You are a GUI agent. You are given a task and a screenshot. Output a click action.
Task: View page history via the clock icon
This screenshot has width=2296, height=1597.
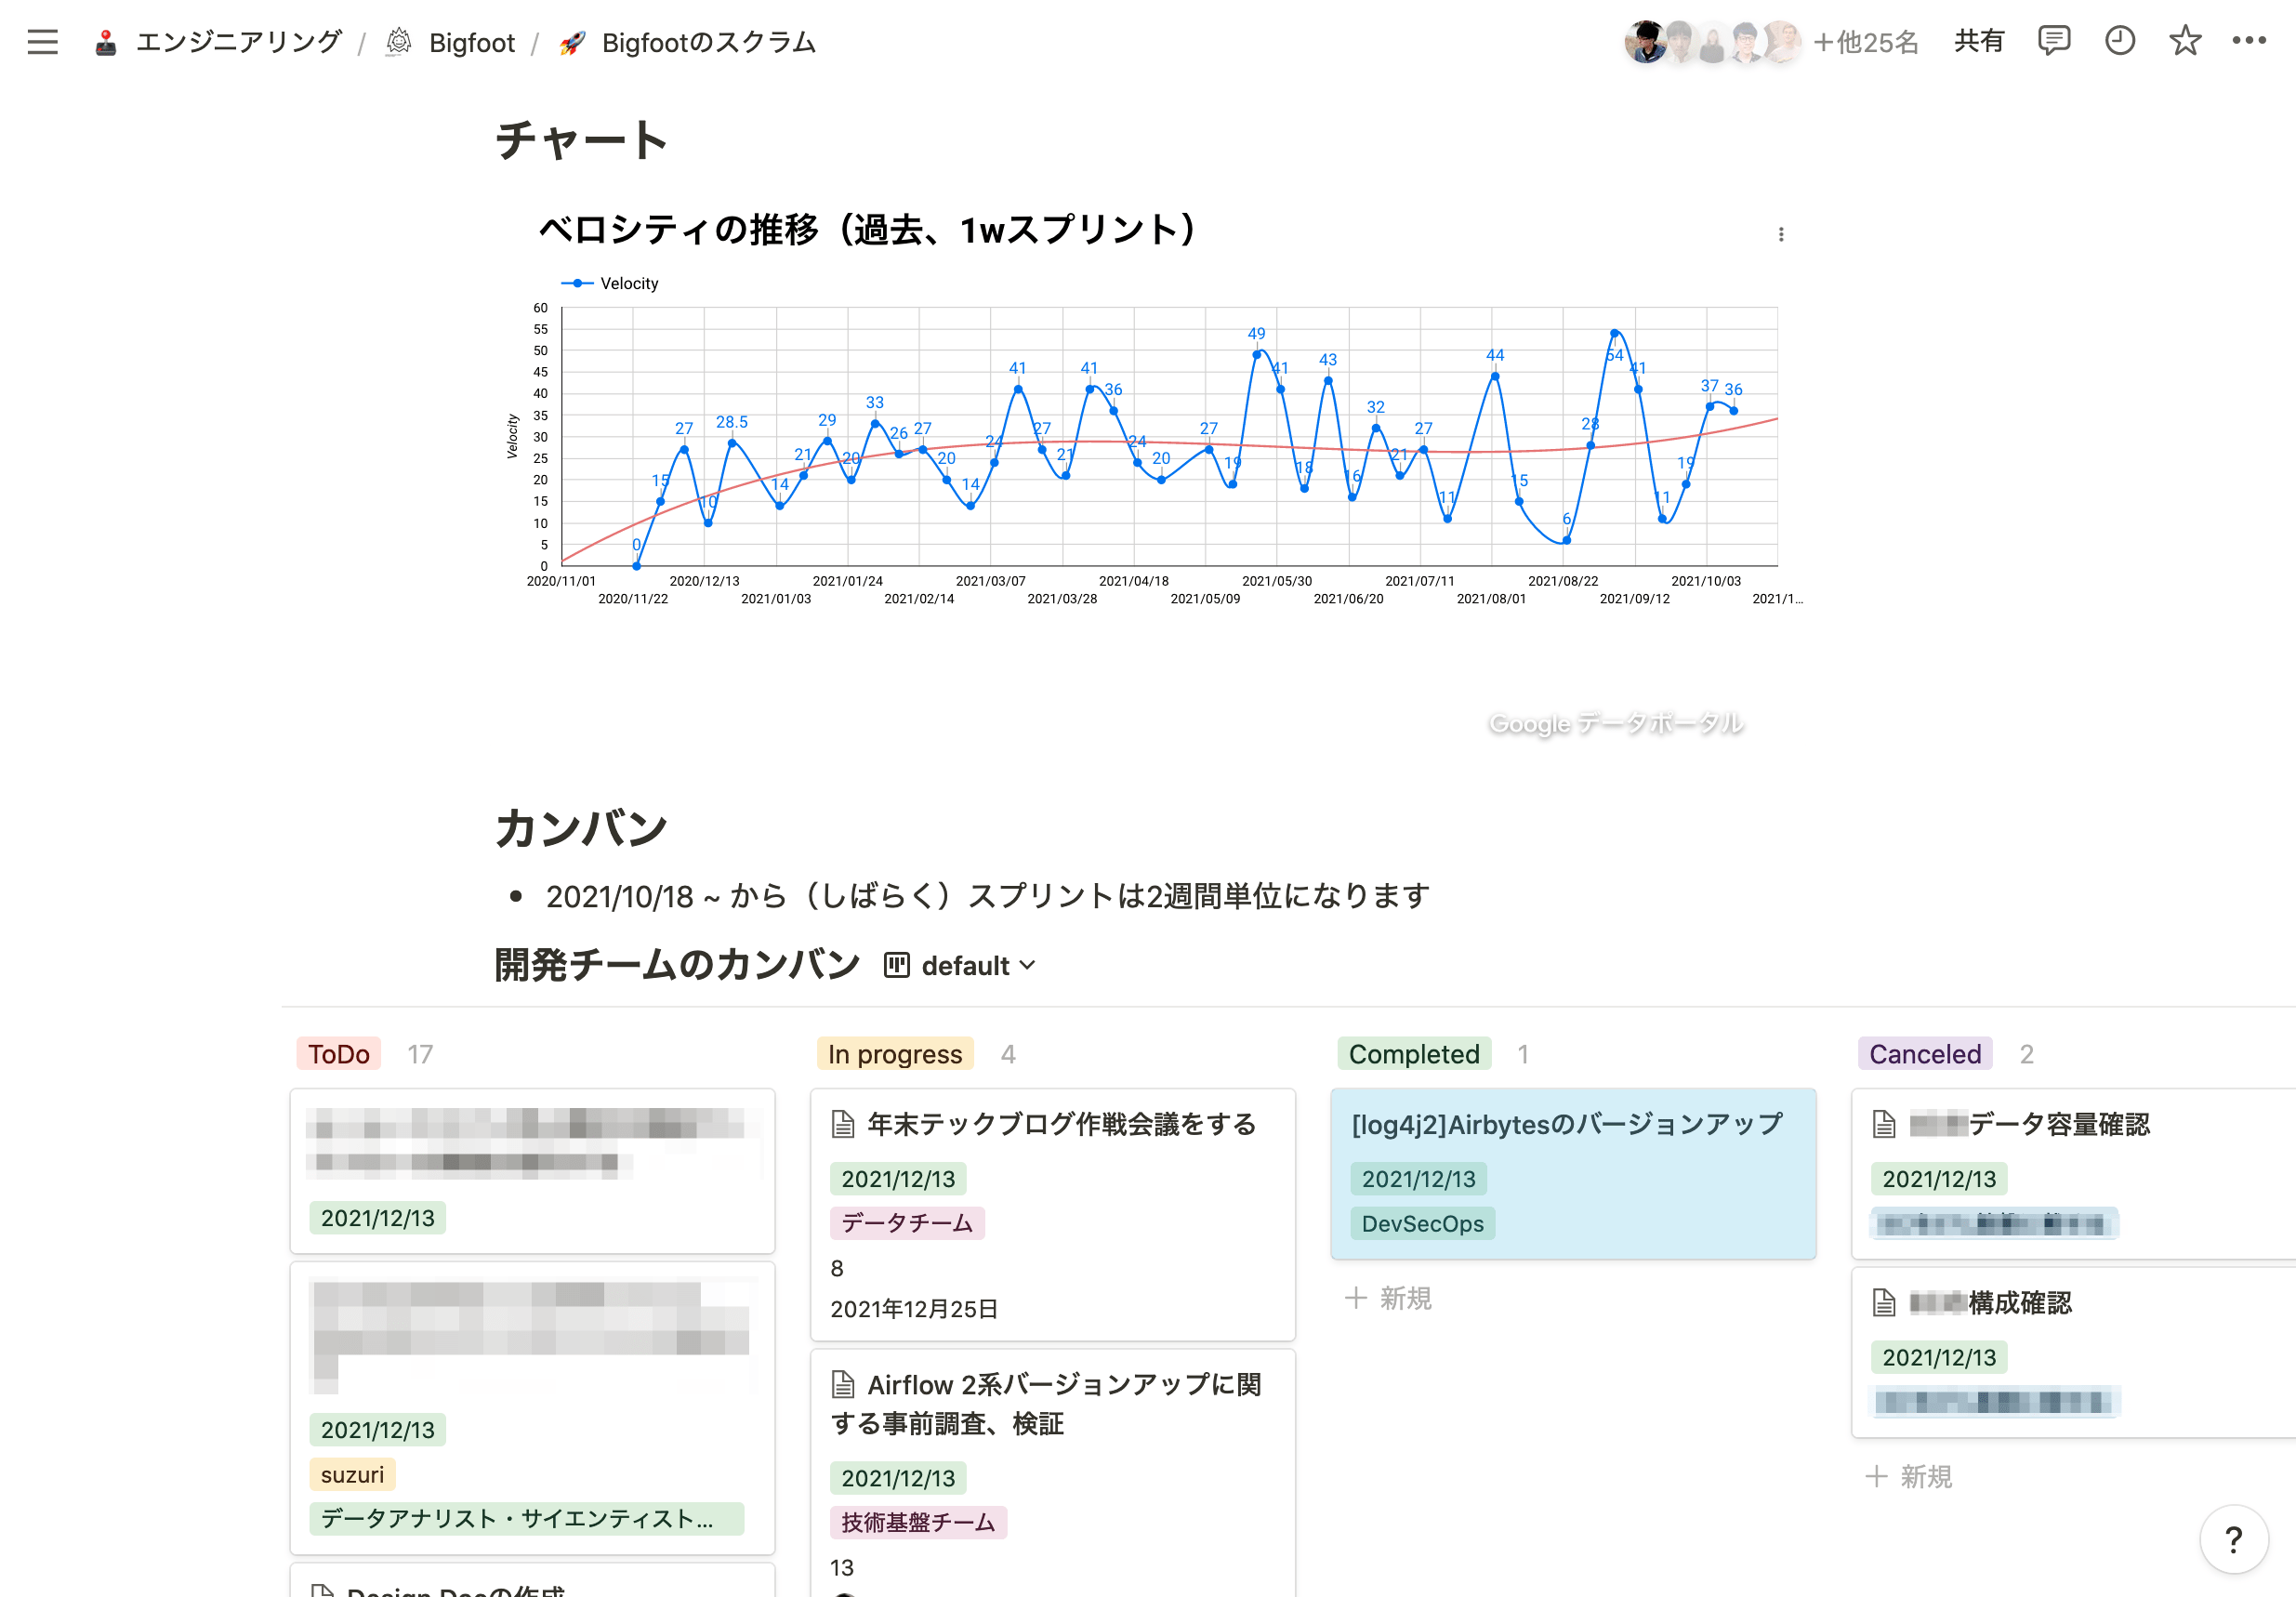(x=2119, y=42)
